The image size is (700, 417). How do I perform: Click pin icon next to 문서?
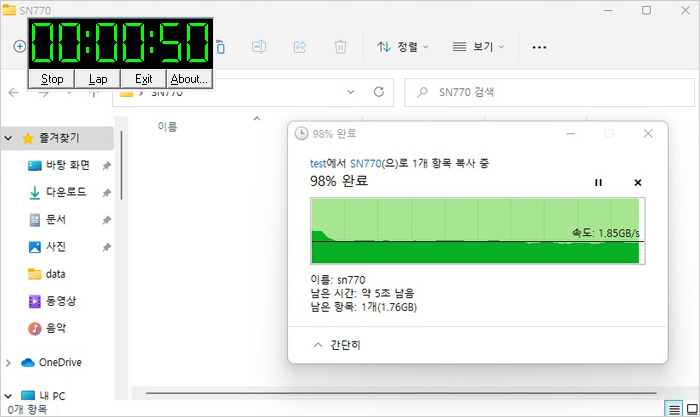tap(106, 220)
